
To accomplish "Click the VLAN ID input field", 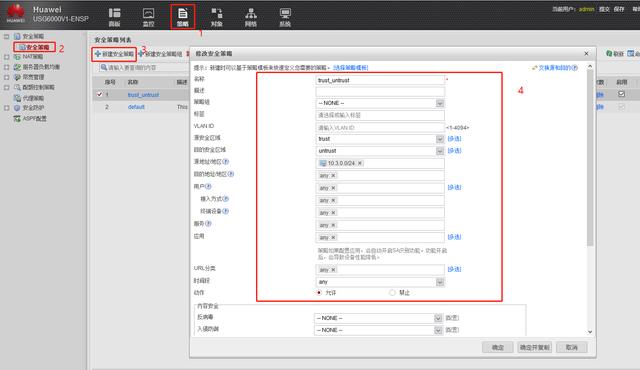I will (x=380, y=128).
